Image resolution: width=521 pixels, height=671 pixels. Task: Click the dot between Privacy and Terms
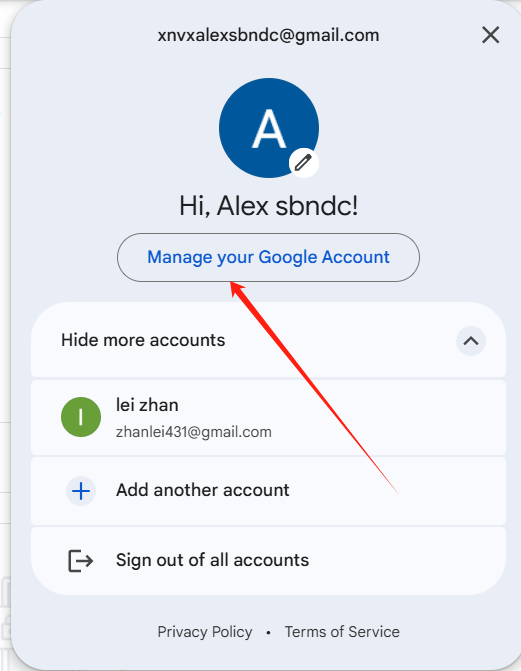[x=268, y=632]
